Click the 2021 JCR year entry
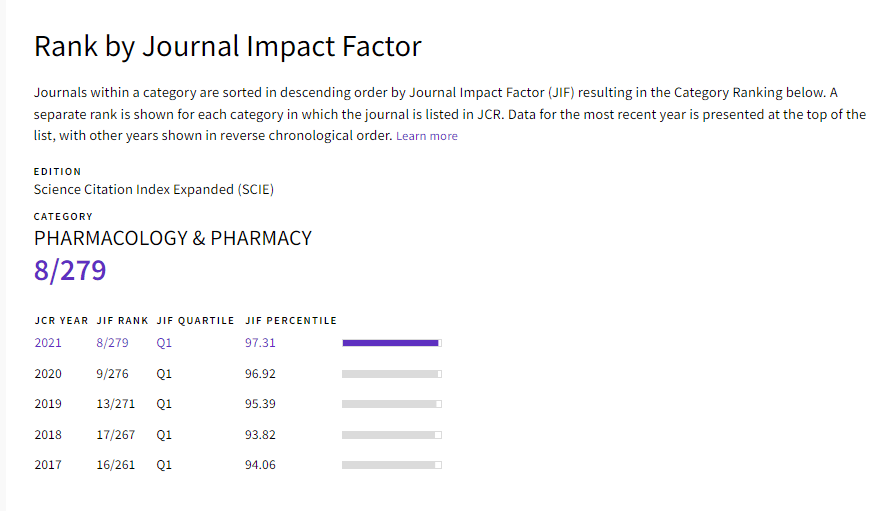Image resolution: width=894 pixels, height=511 pixels. click(48, 343)
